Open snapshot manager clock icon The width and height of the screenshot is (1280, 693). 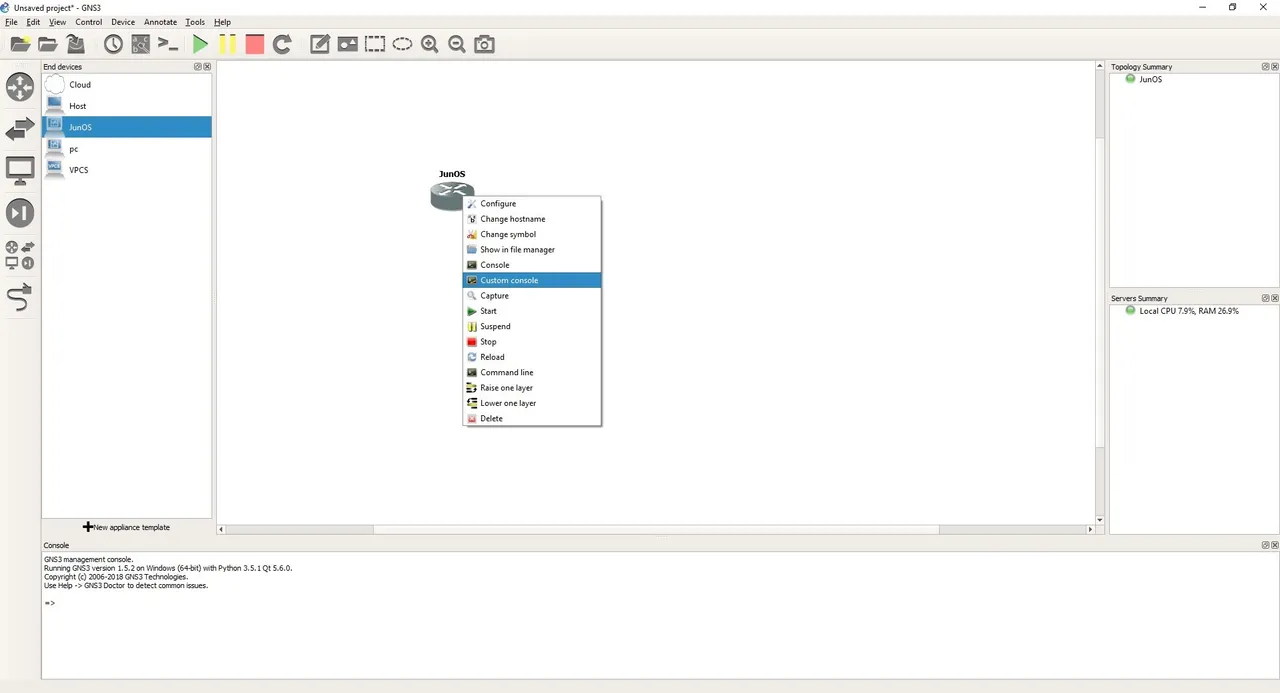(113, 44)
